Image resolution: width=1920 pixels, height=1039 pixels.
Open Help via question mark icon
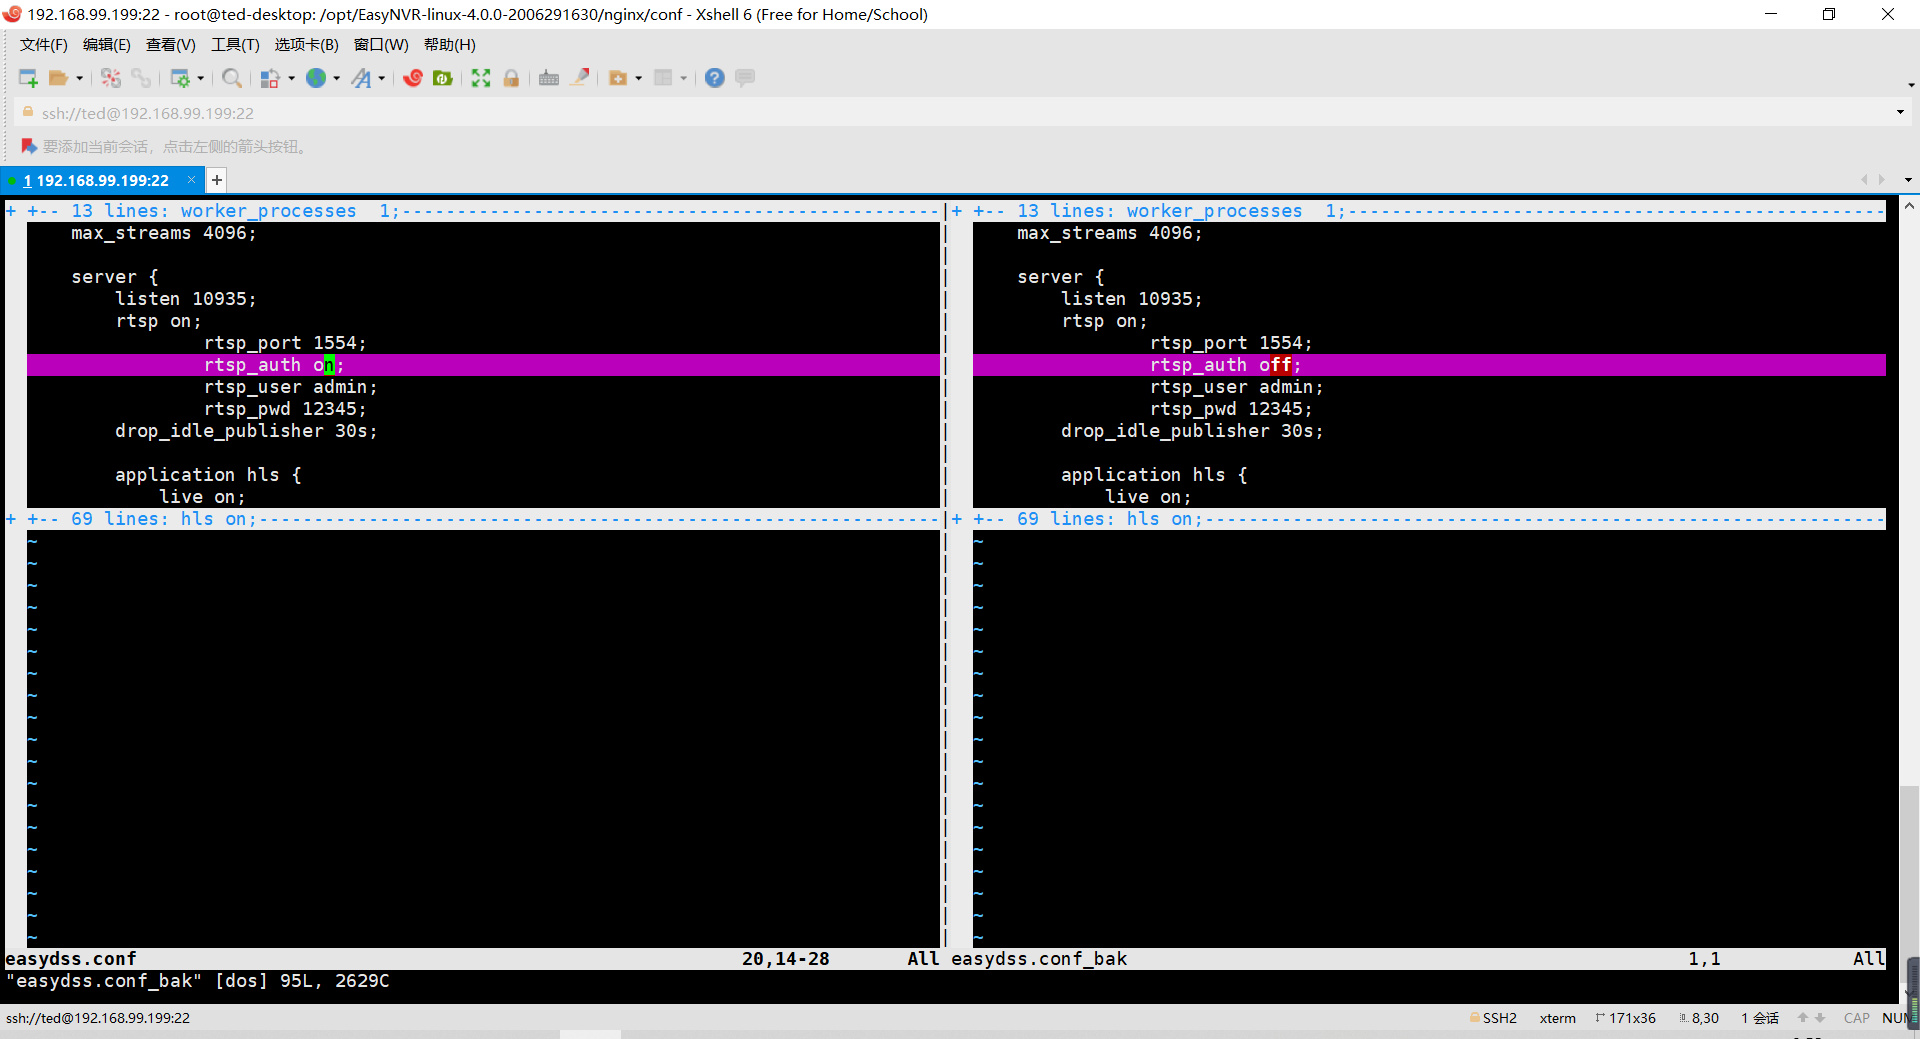tap(715, 78)
